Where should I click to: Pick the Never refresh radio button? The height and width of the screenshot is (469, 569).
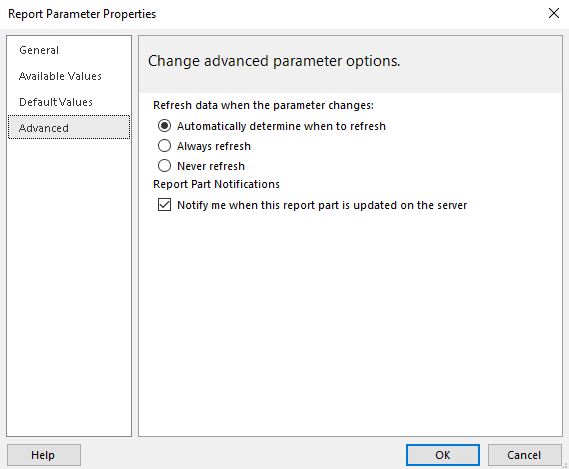(164, 166)
